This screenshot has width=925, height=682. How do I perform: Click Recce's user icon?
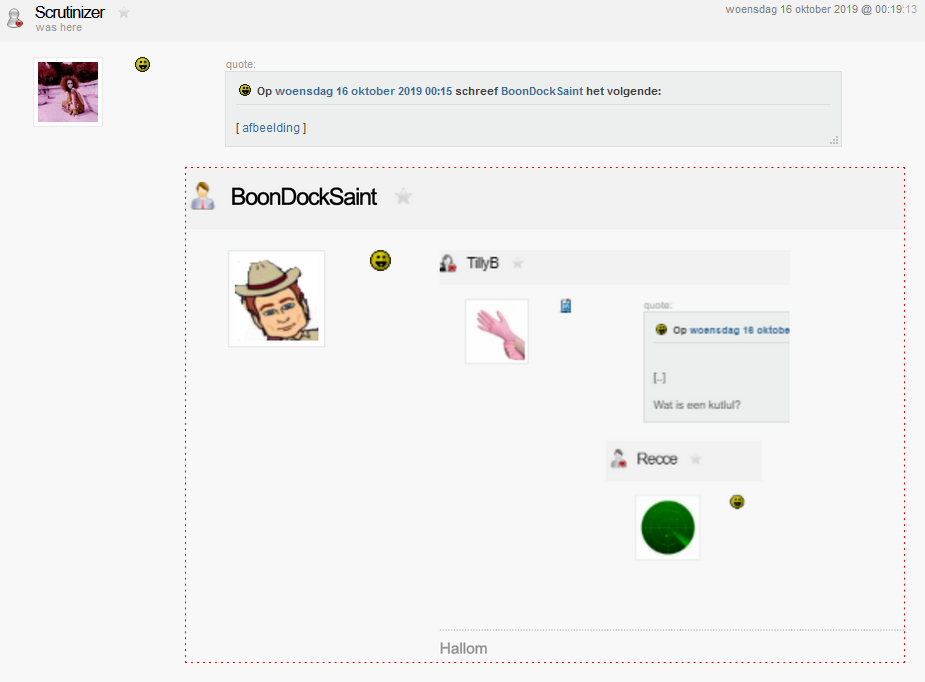[618, 458]
